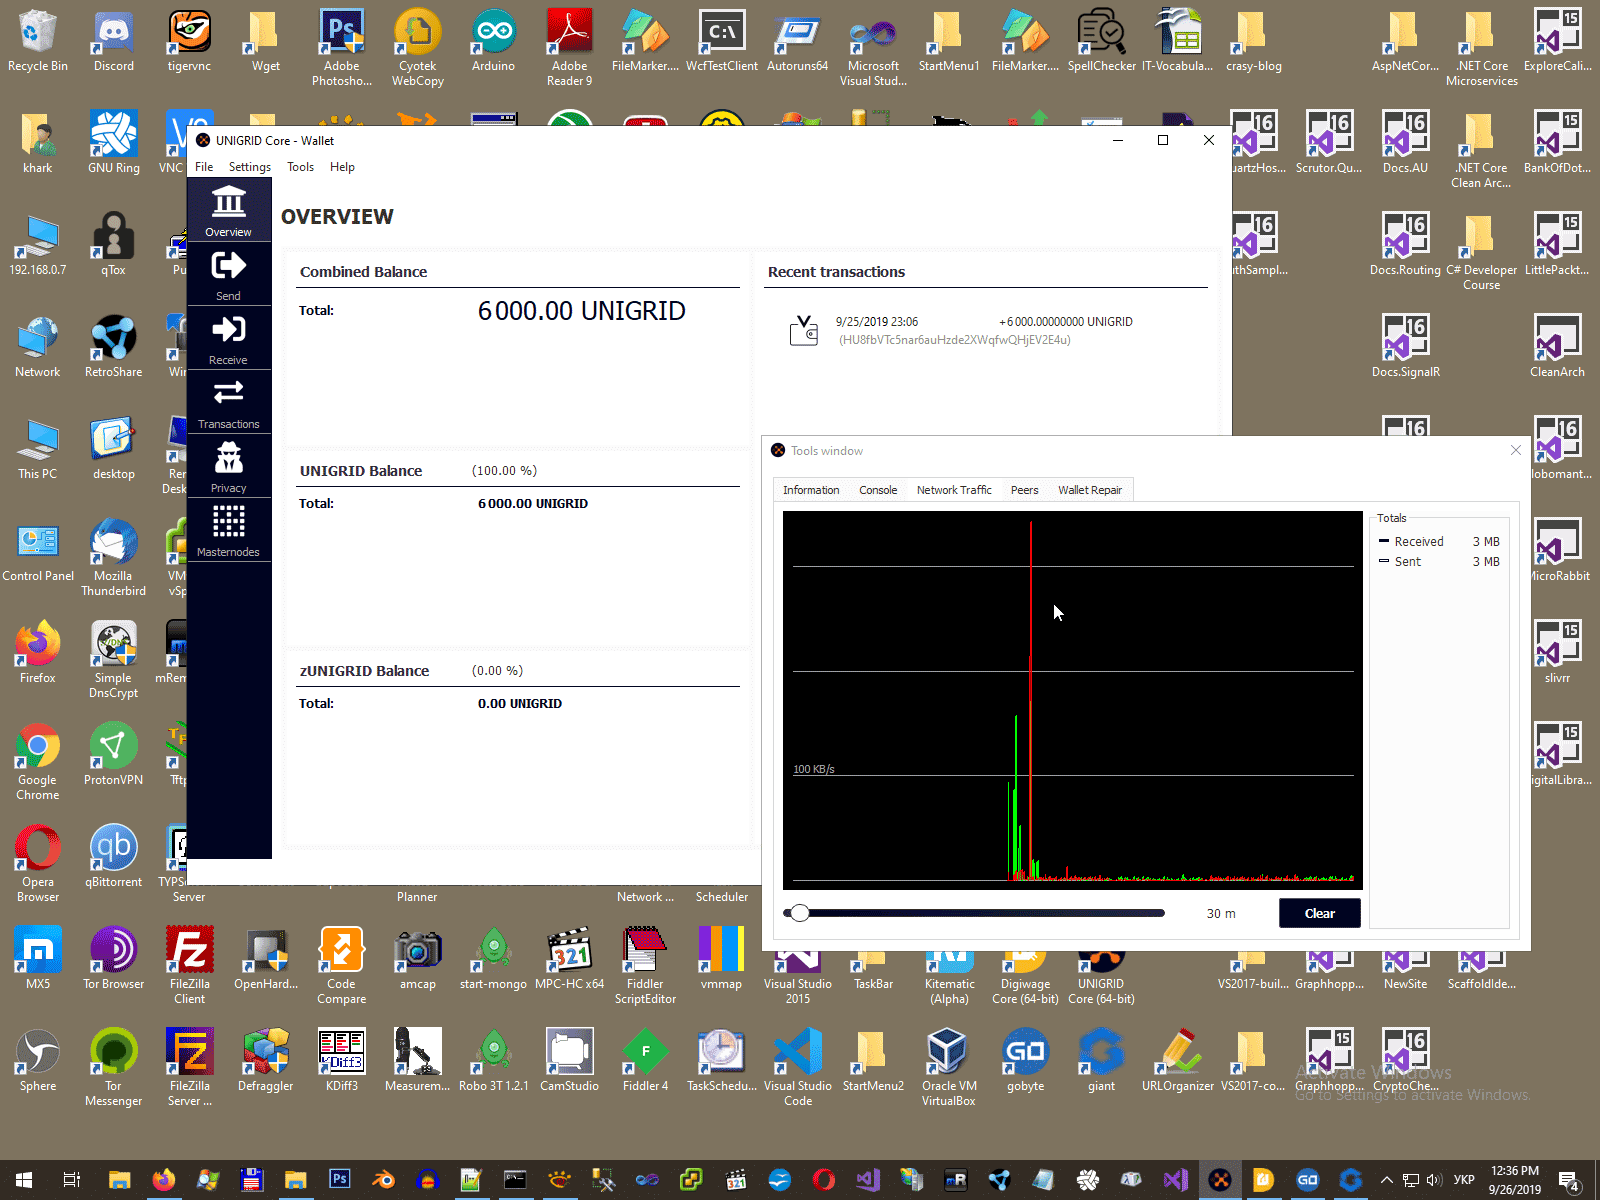Select the Firefox desktop shortcut
Viewport: 1600px width, 1200px height.
38,653
